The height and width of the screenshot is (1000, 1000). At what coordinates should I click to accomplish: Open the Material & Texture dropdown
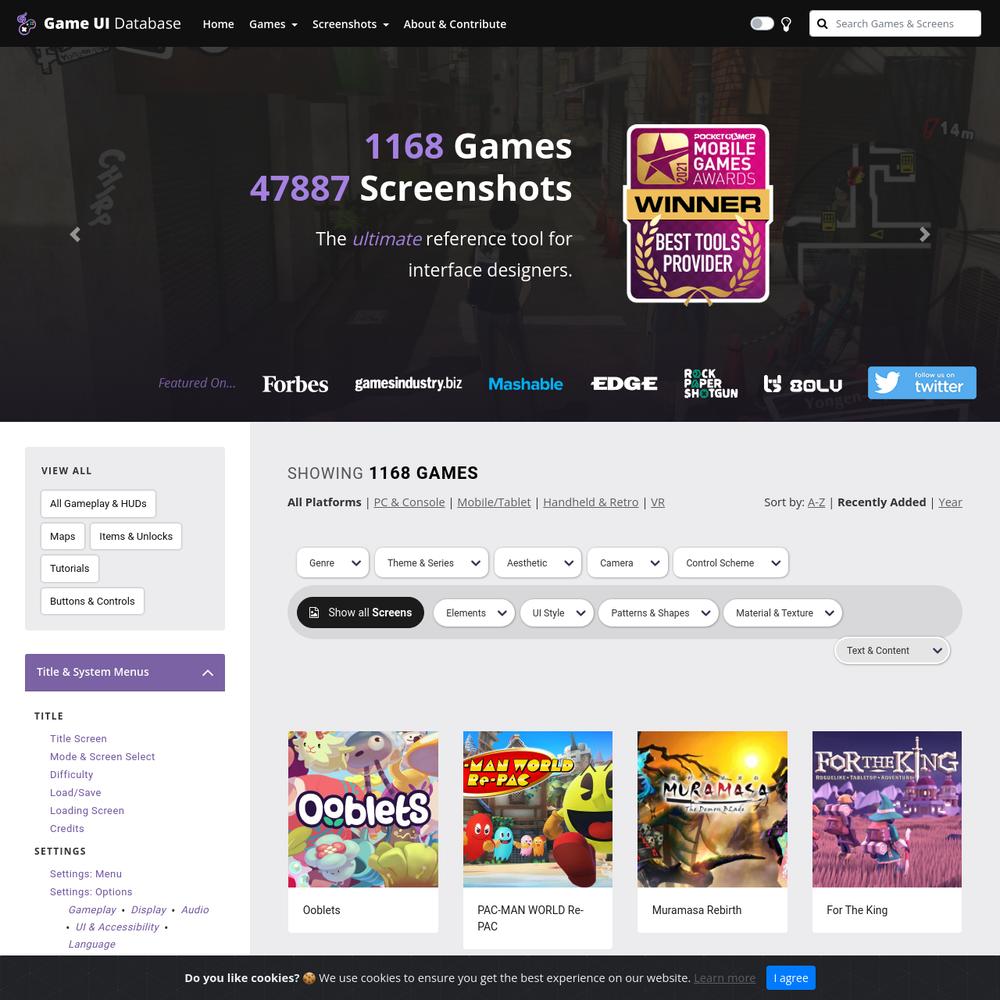point(783,613)
